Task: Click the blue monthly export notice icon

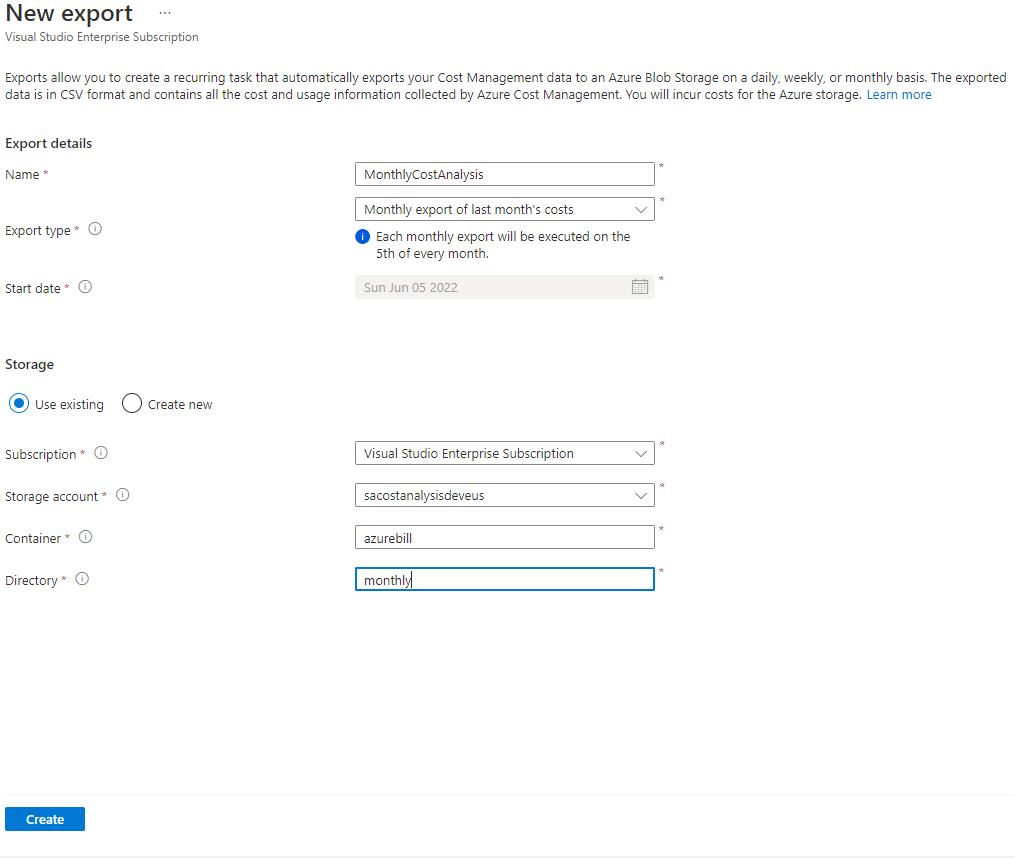Action: (362, 236)
